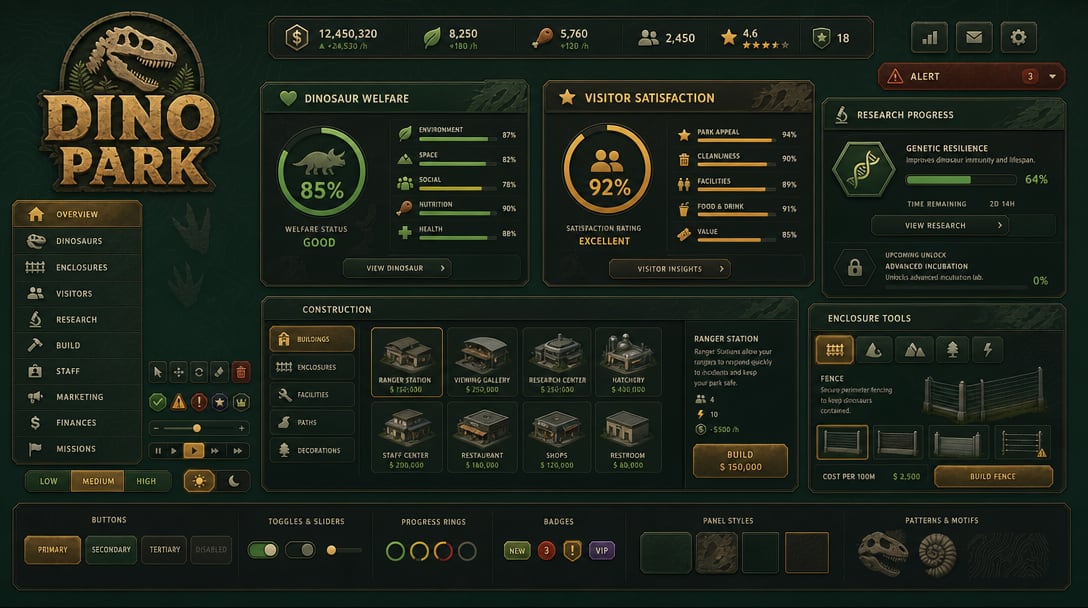Click the visitors count people icon

coord(648,37)
